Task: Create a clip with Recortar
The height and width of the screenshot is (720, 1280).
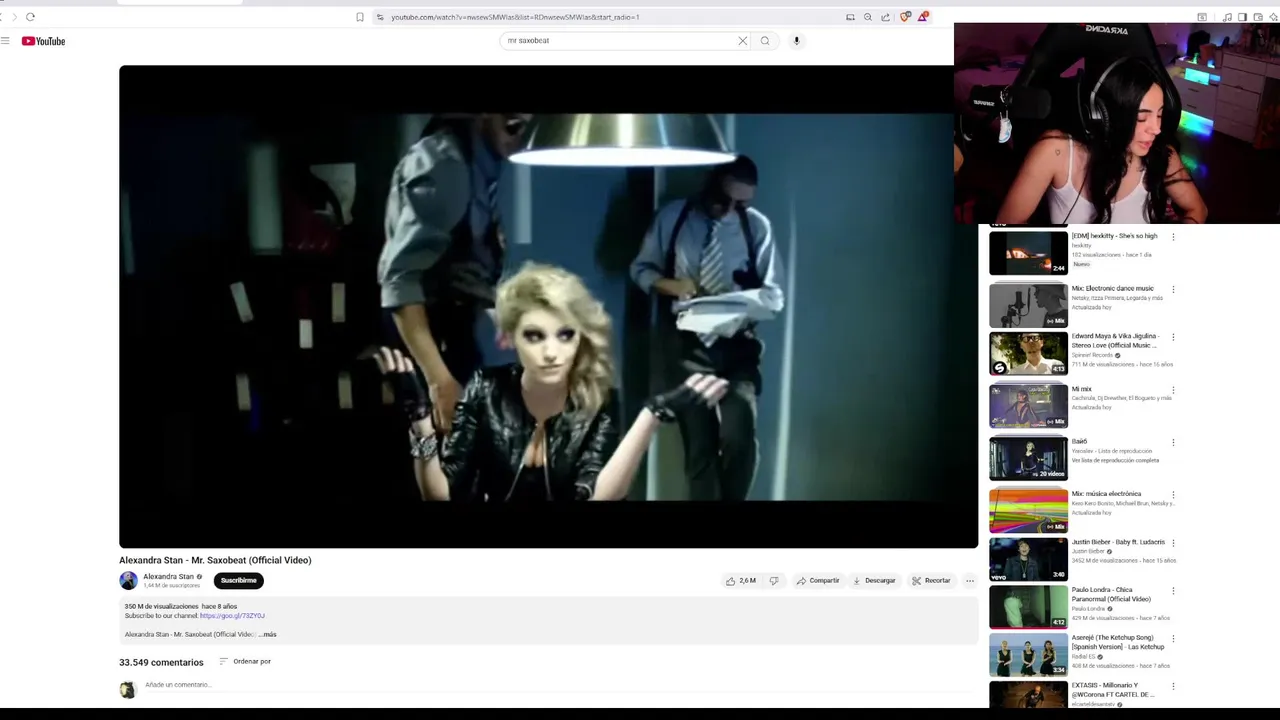Action: point(931,581)
